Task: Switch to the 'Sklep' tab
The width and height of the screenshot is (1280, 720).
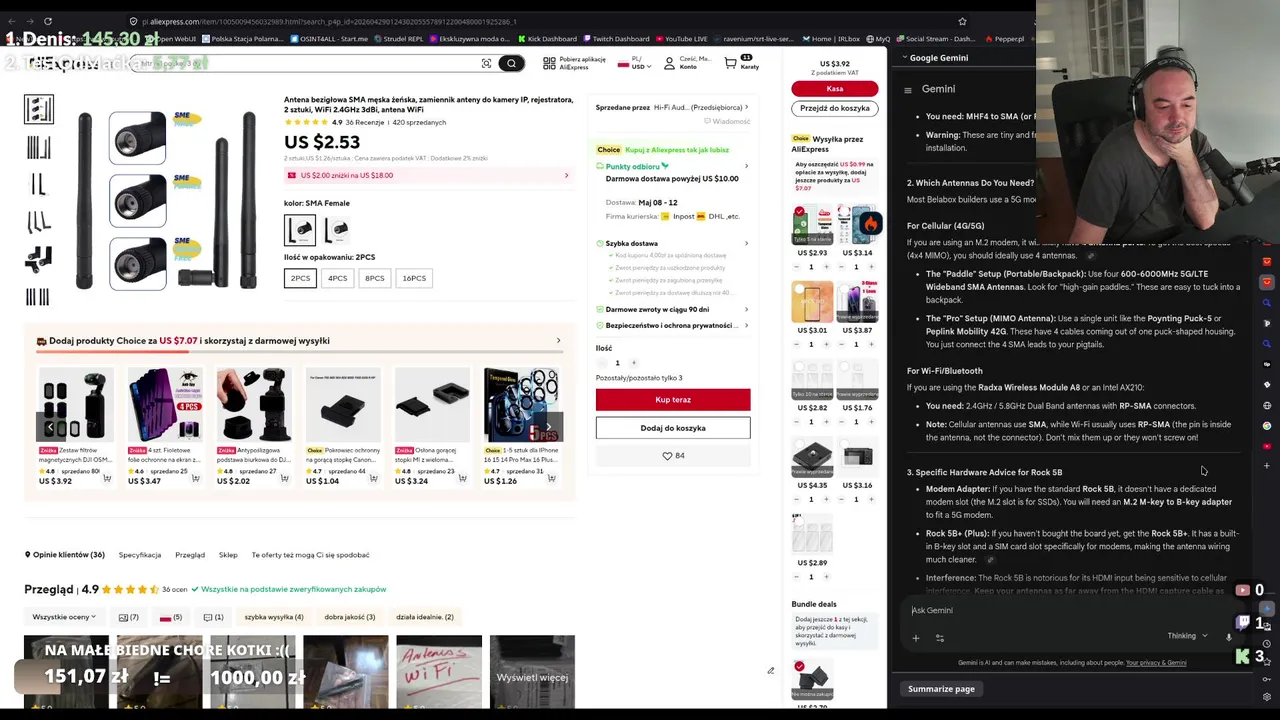Action: pyautogui.click(x=228, y=555)
